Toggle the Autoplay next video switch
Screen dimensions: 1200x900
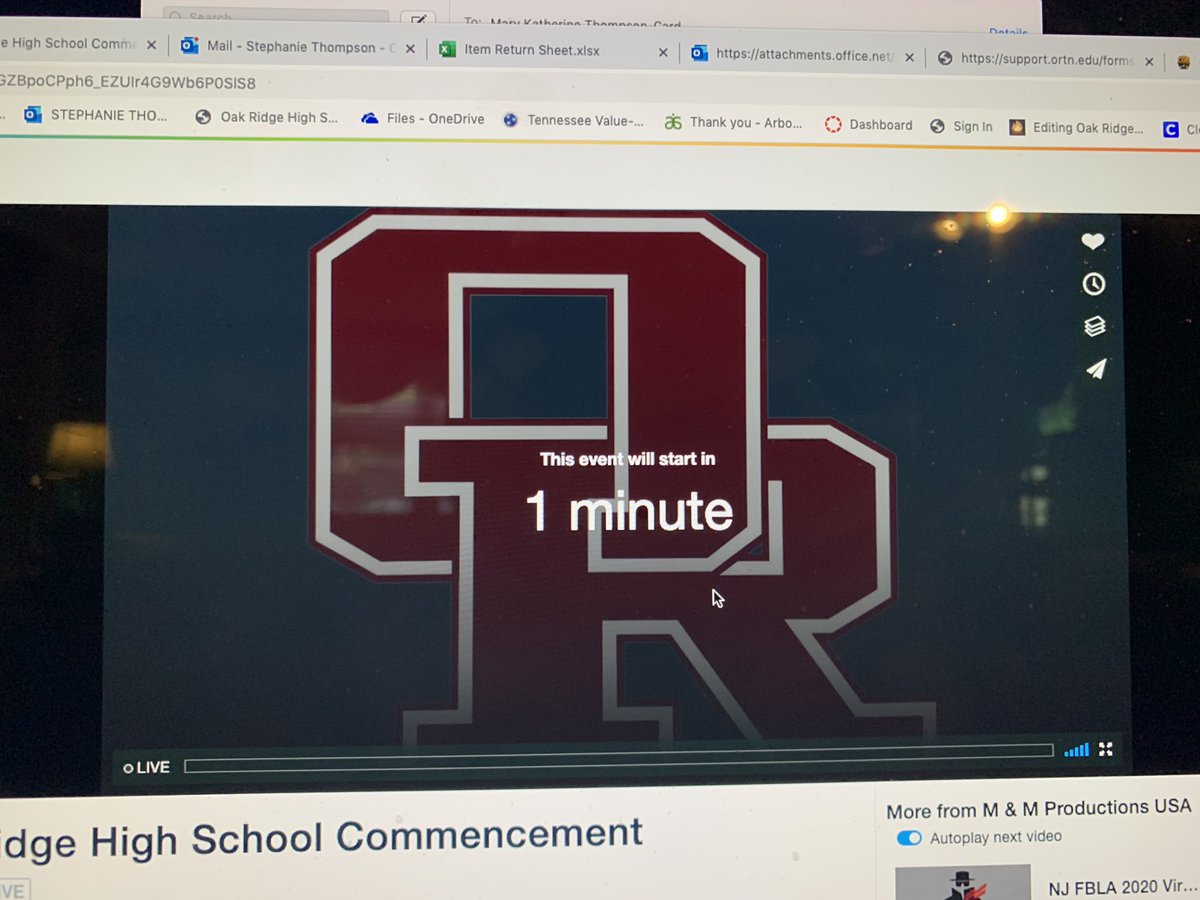point(909,838)
